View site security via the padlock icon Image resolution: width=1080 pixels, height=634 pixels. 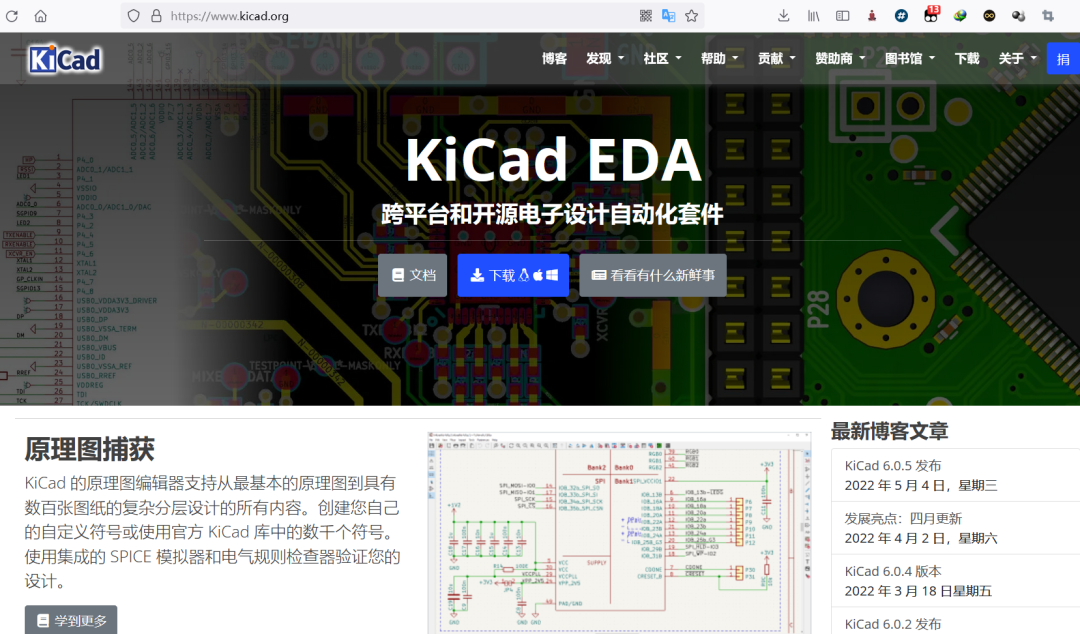point(156,16)
